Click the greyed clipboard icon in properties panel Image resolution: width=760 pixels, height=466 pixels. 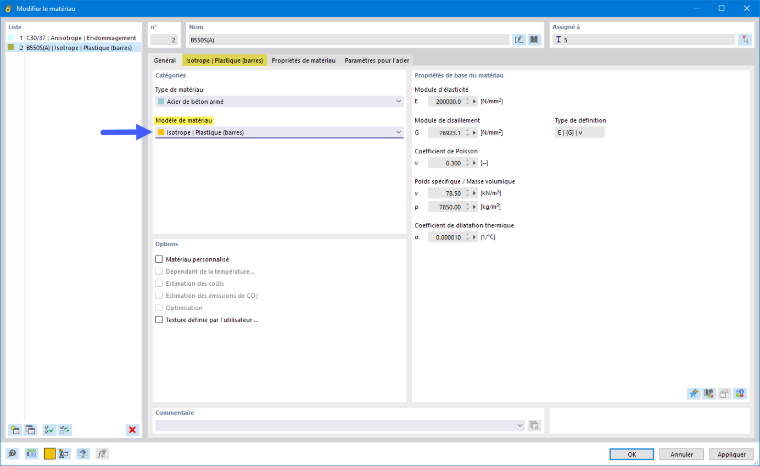[x=724, y=393]
